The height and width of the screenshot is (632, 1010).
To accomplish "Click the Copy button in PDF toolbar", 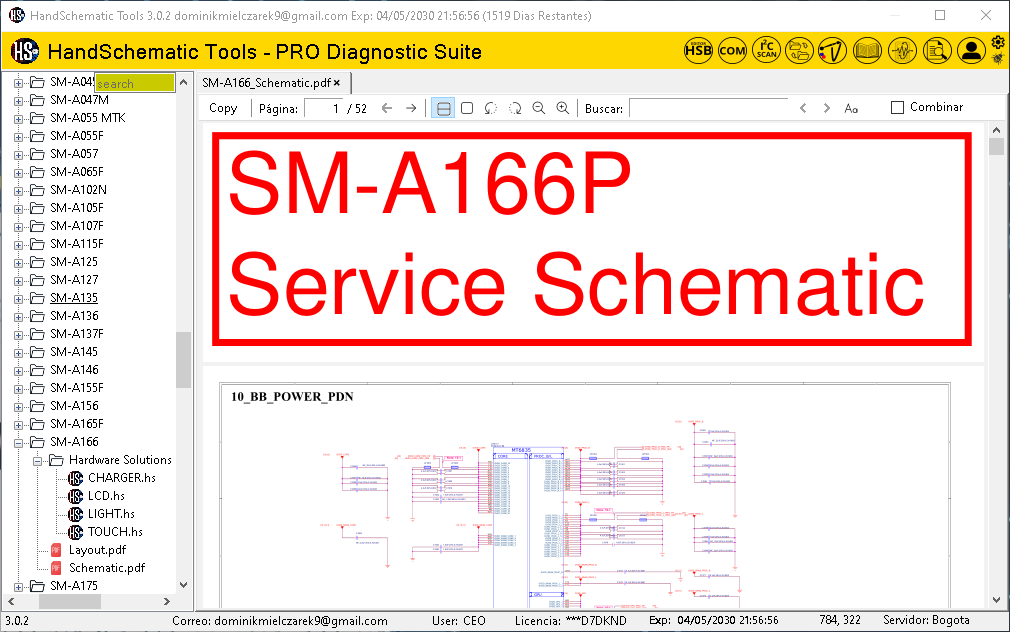I will pos(223,108).
